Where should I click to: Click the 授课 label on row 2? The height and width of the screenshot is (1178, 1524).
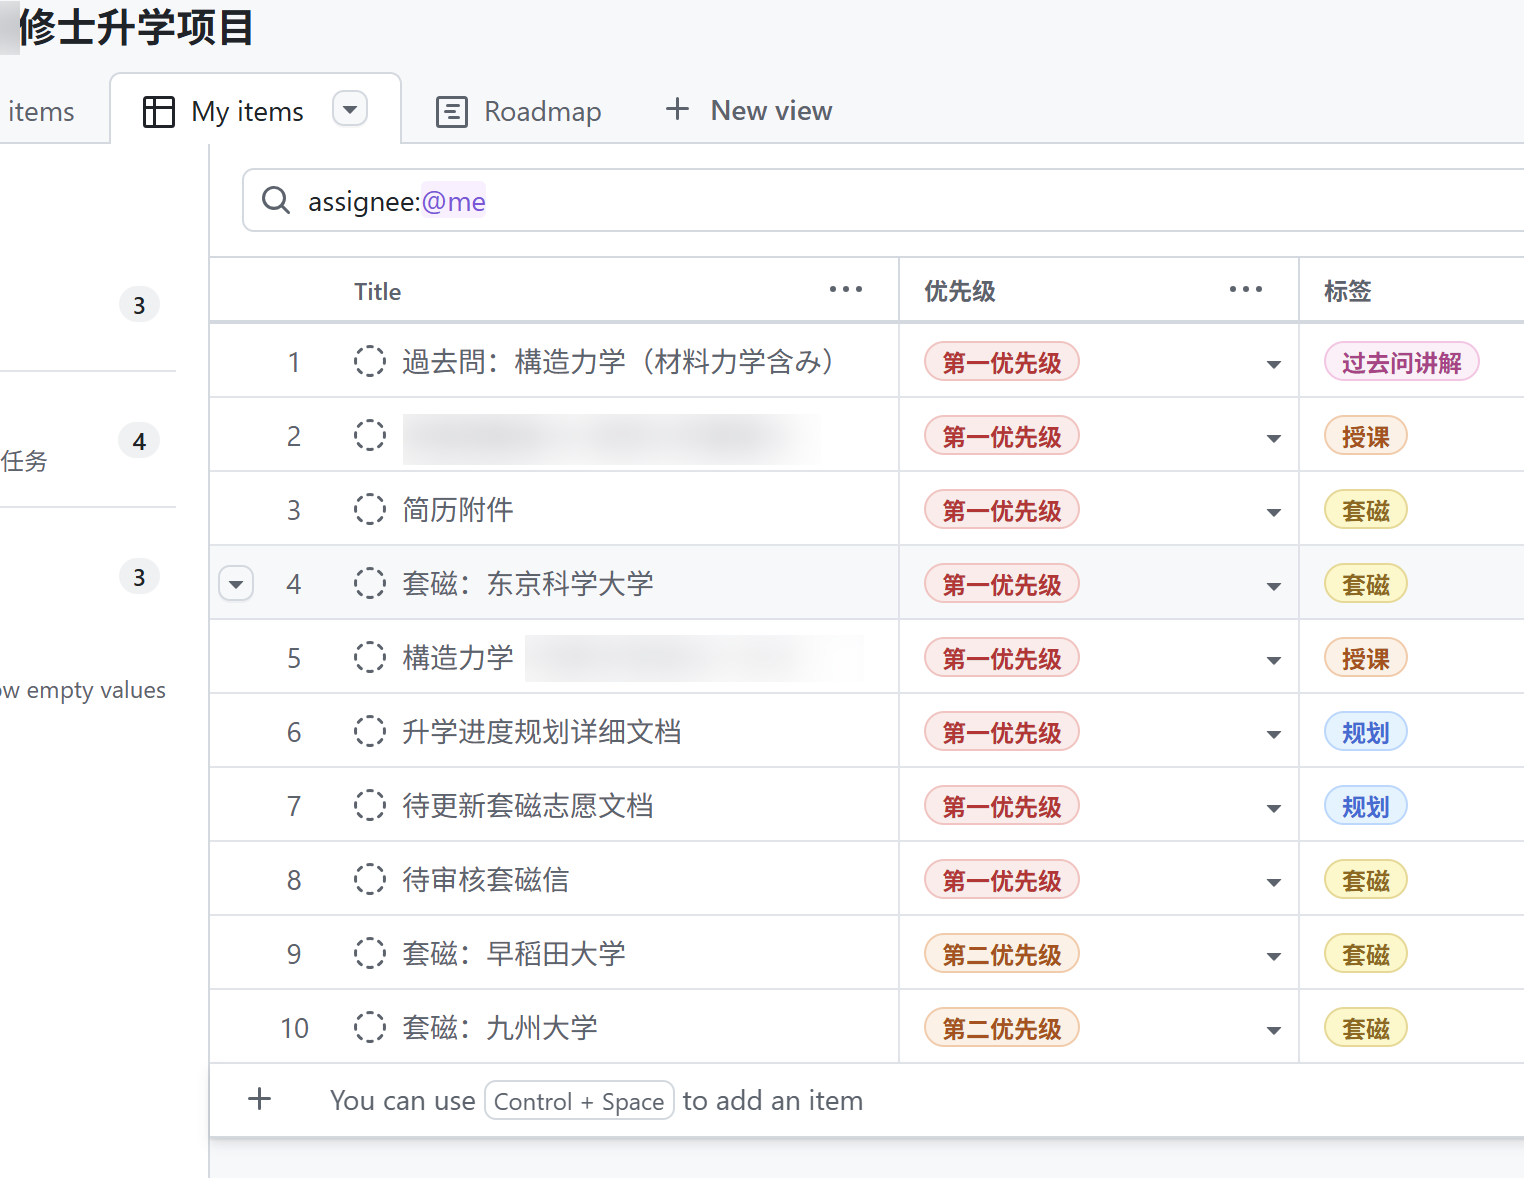pos(1365,436)
